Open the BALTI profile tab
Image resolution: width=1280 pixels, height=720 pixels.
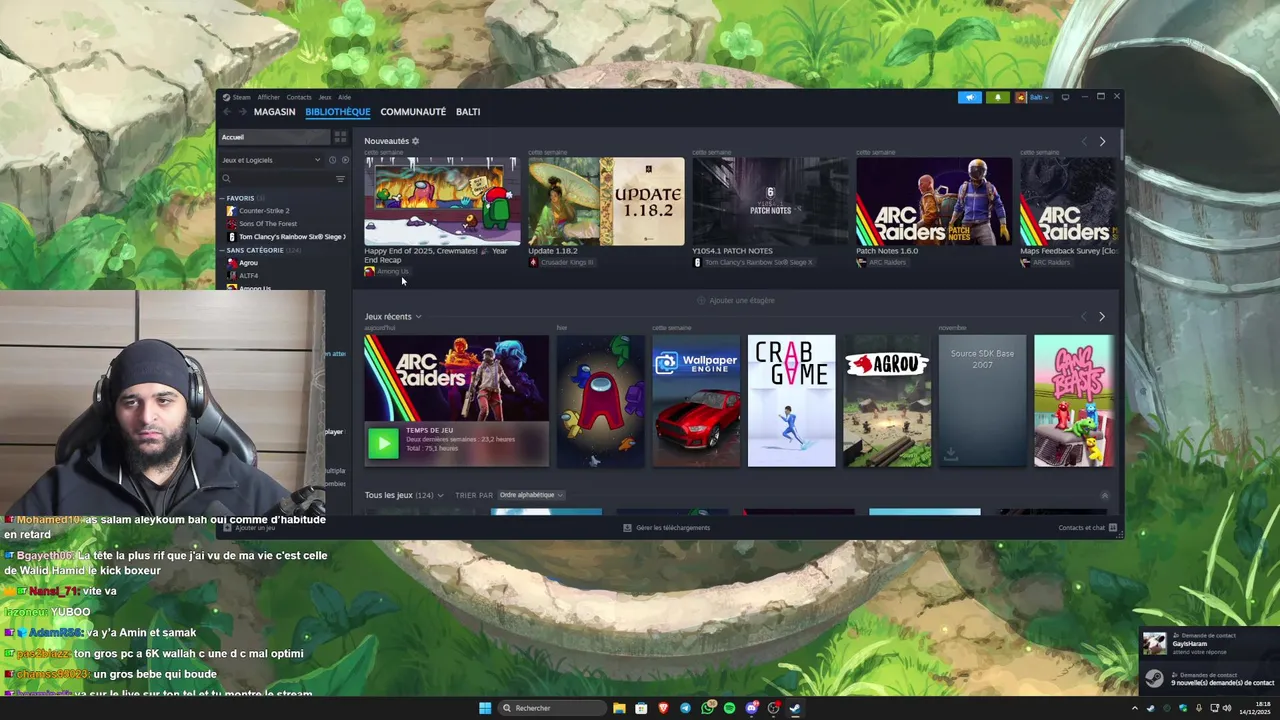(468, 112)
